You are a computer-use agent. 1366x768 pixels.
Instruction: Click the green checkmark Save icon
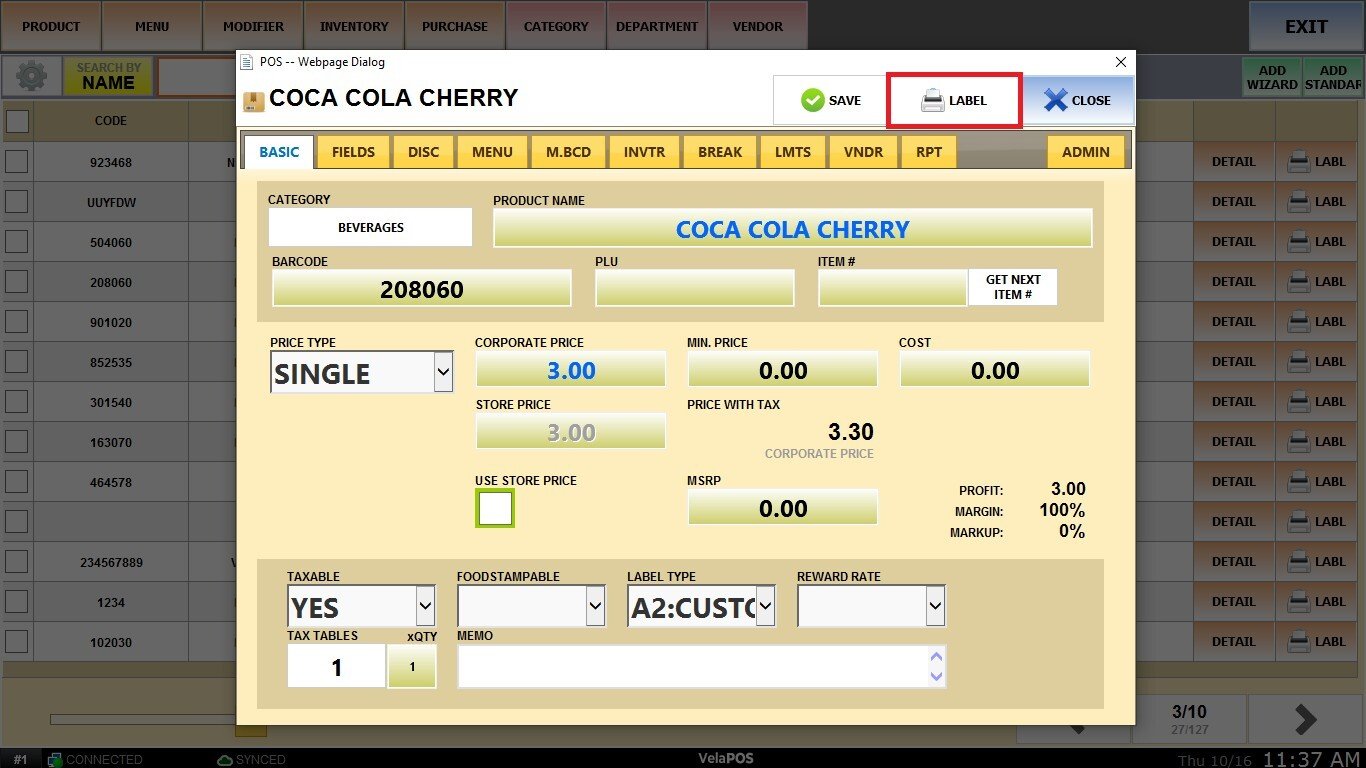pos(812,100)
